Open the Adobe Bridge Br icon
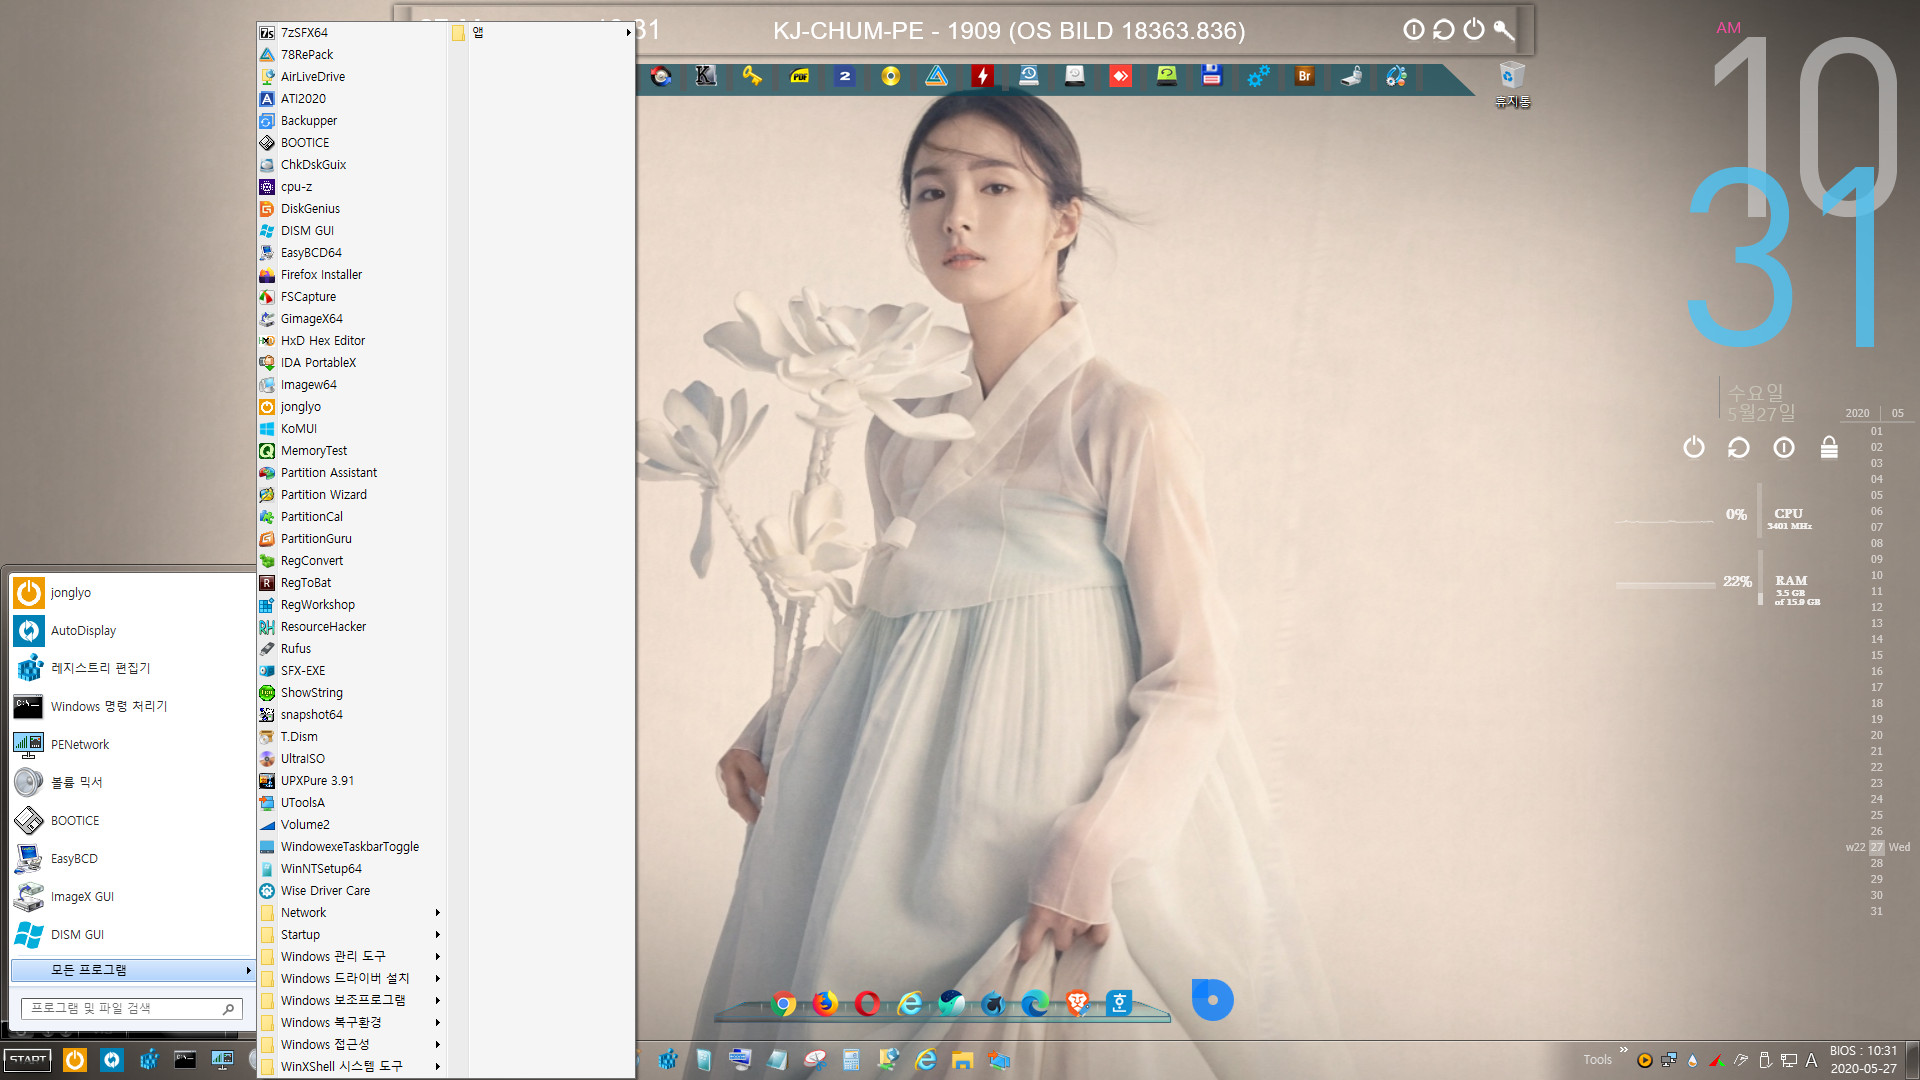The height and width of the screenshot is (1080, 1920). coord(1304,76)
